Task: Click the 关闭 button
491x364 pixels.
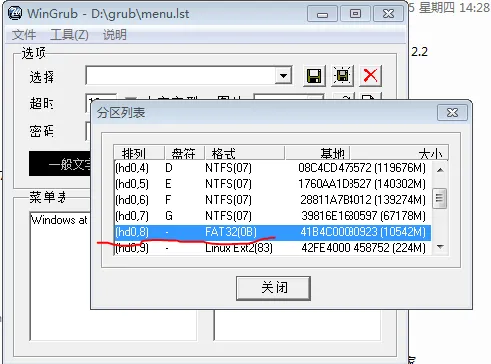Action: (x=273, y=288)
